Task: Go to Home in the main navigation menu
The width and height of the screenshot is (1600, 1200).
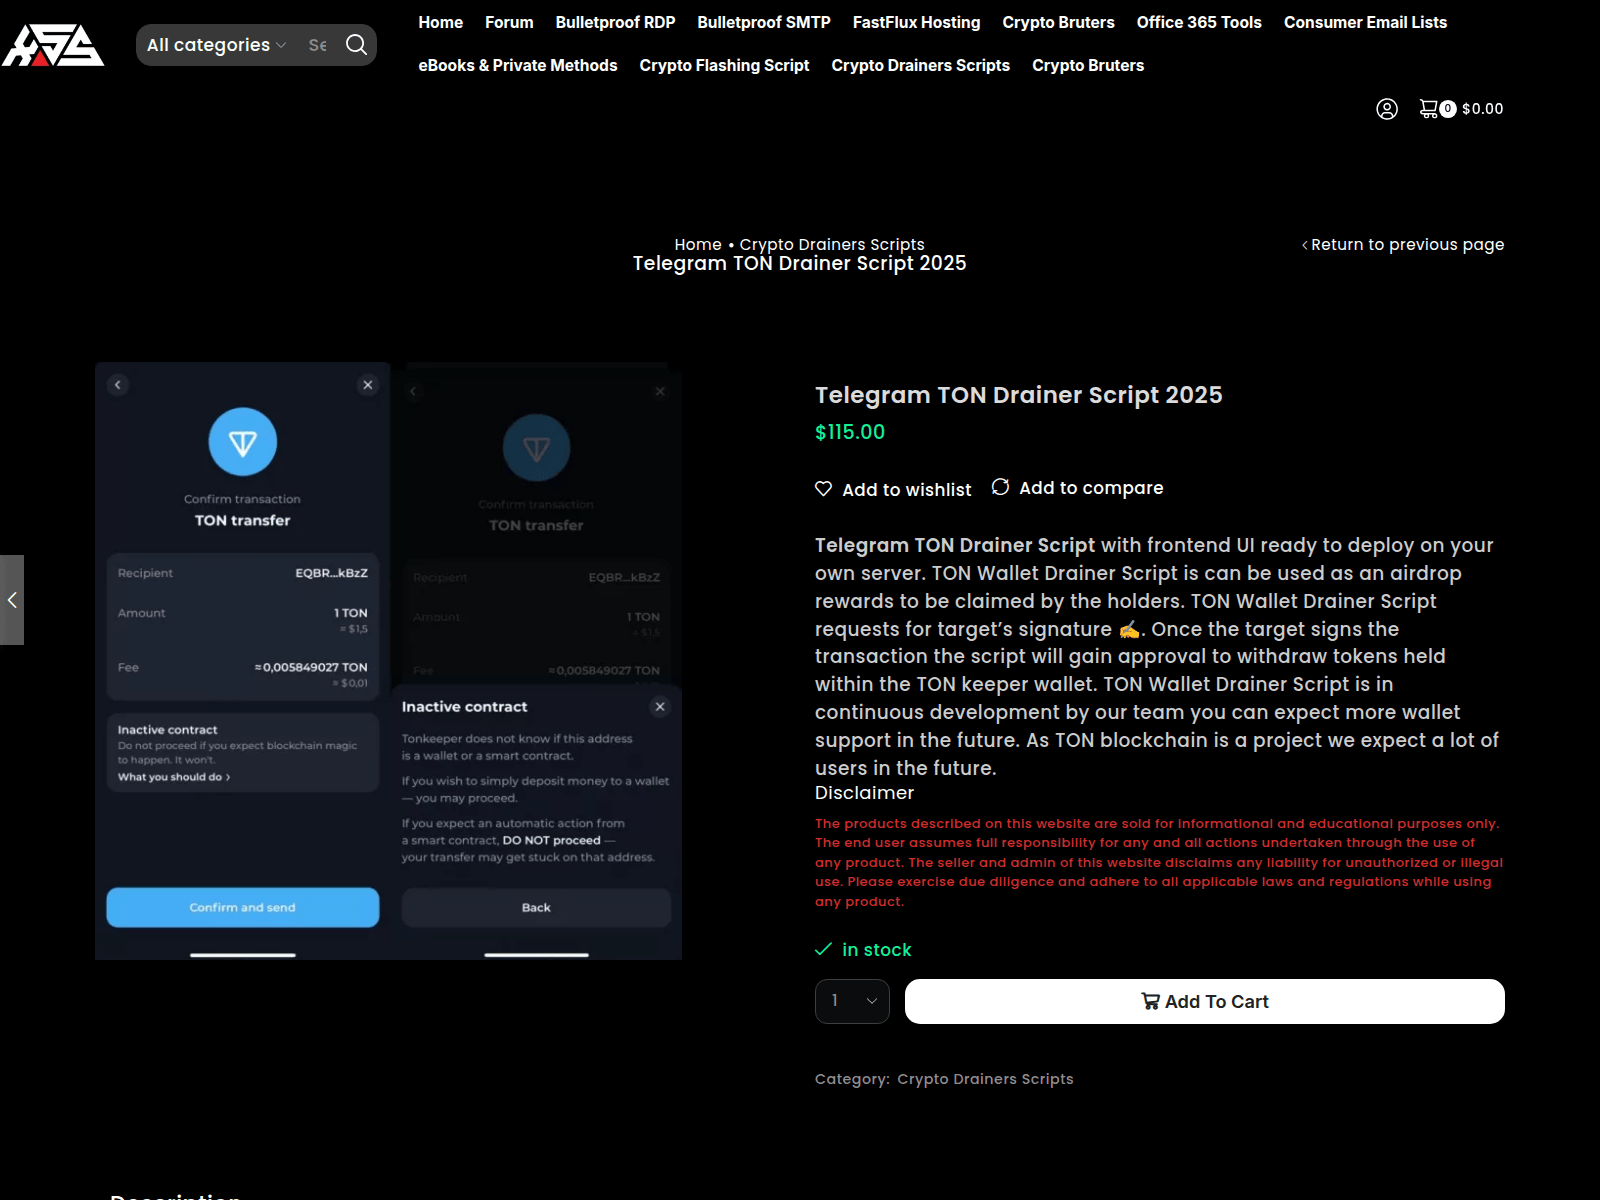Action: pos(440,22)
